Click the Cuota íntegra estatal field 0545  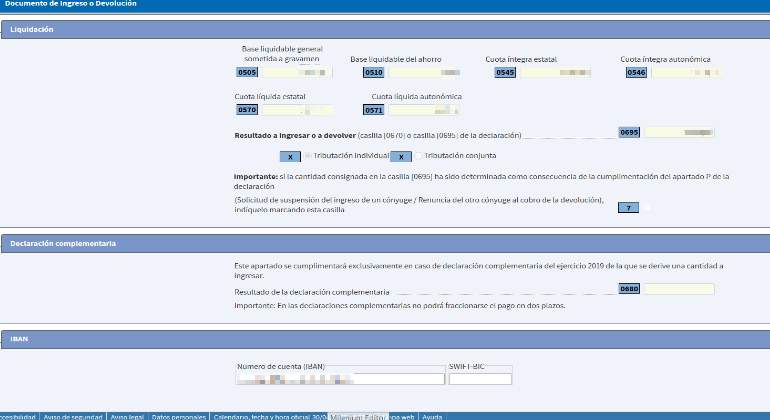click(555, 72)
